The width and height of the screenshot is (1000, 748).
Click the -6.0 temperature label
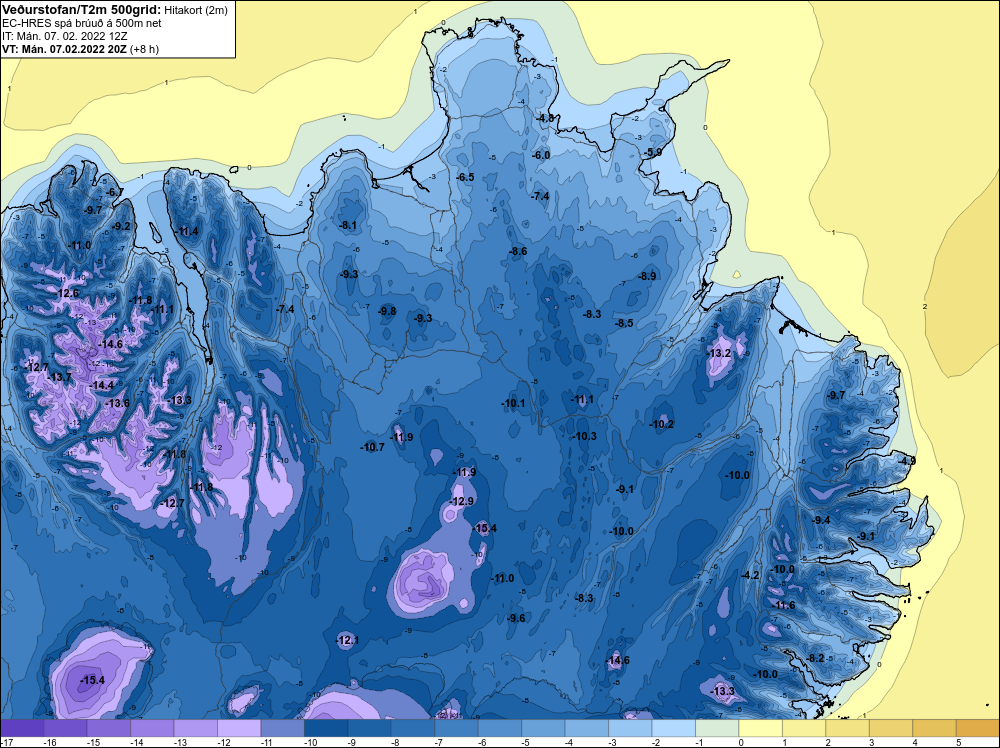[541, 155]
